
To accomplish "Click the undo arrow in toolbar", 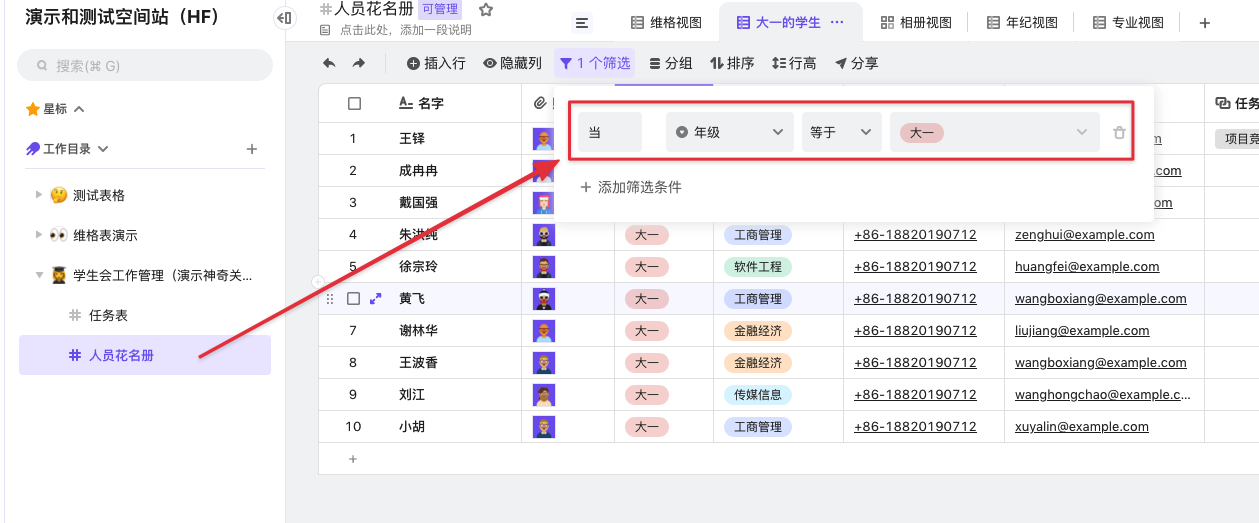I will (329, 63).
